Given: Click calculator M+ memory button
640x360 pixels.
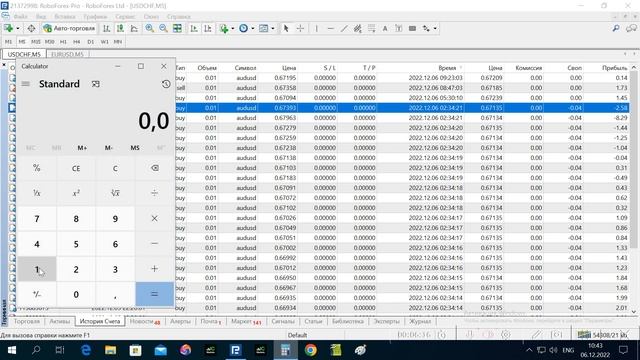Looking at the screenshot, I should tap(82, 148).
